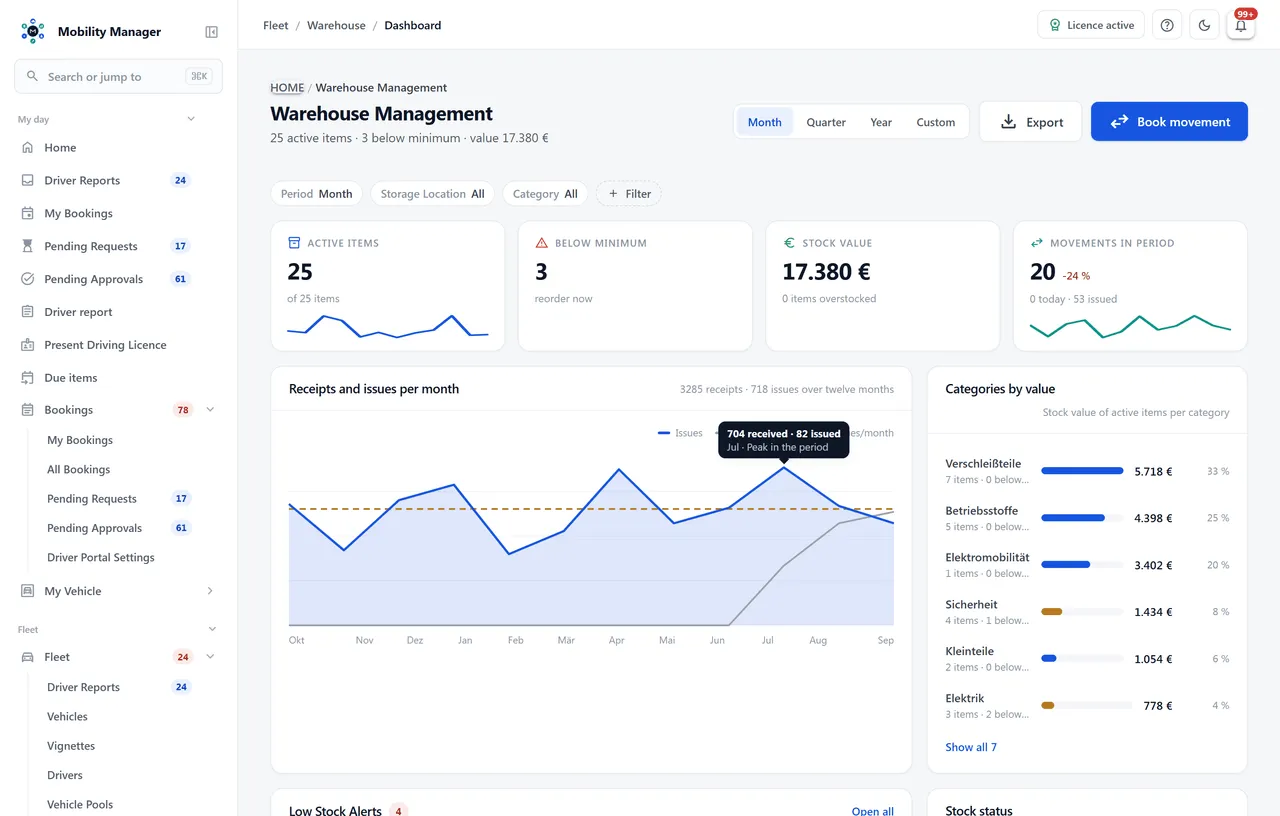Open notifications bell icon

coord(1241,25)
